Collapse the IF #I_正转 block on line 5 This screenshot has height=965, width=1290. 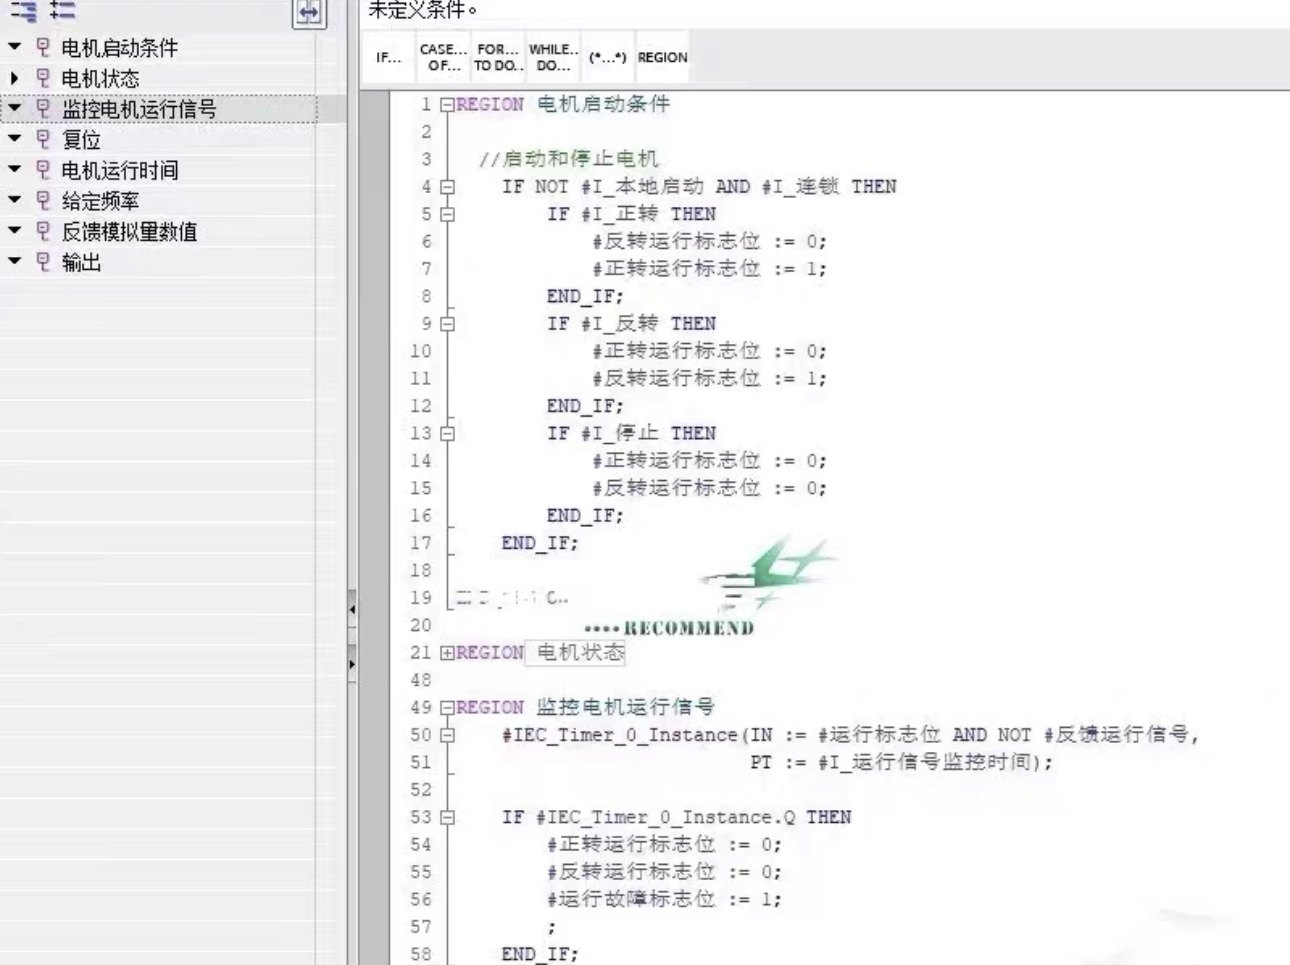(x=447, y=214)
